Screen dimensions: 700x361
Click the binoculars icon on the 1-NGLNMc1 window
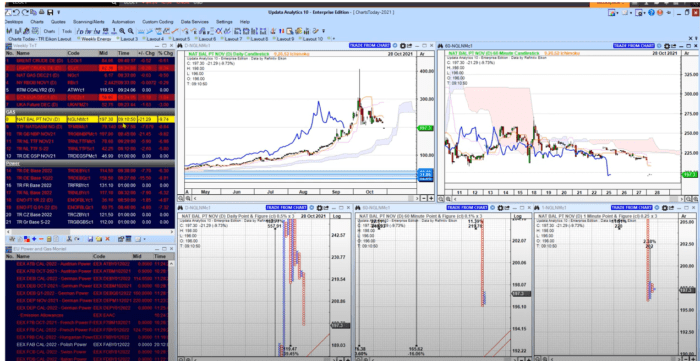pos(537,208)
